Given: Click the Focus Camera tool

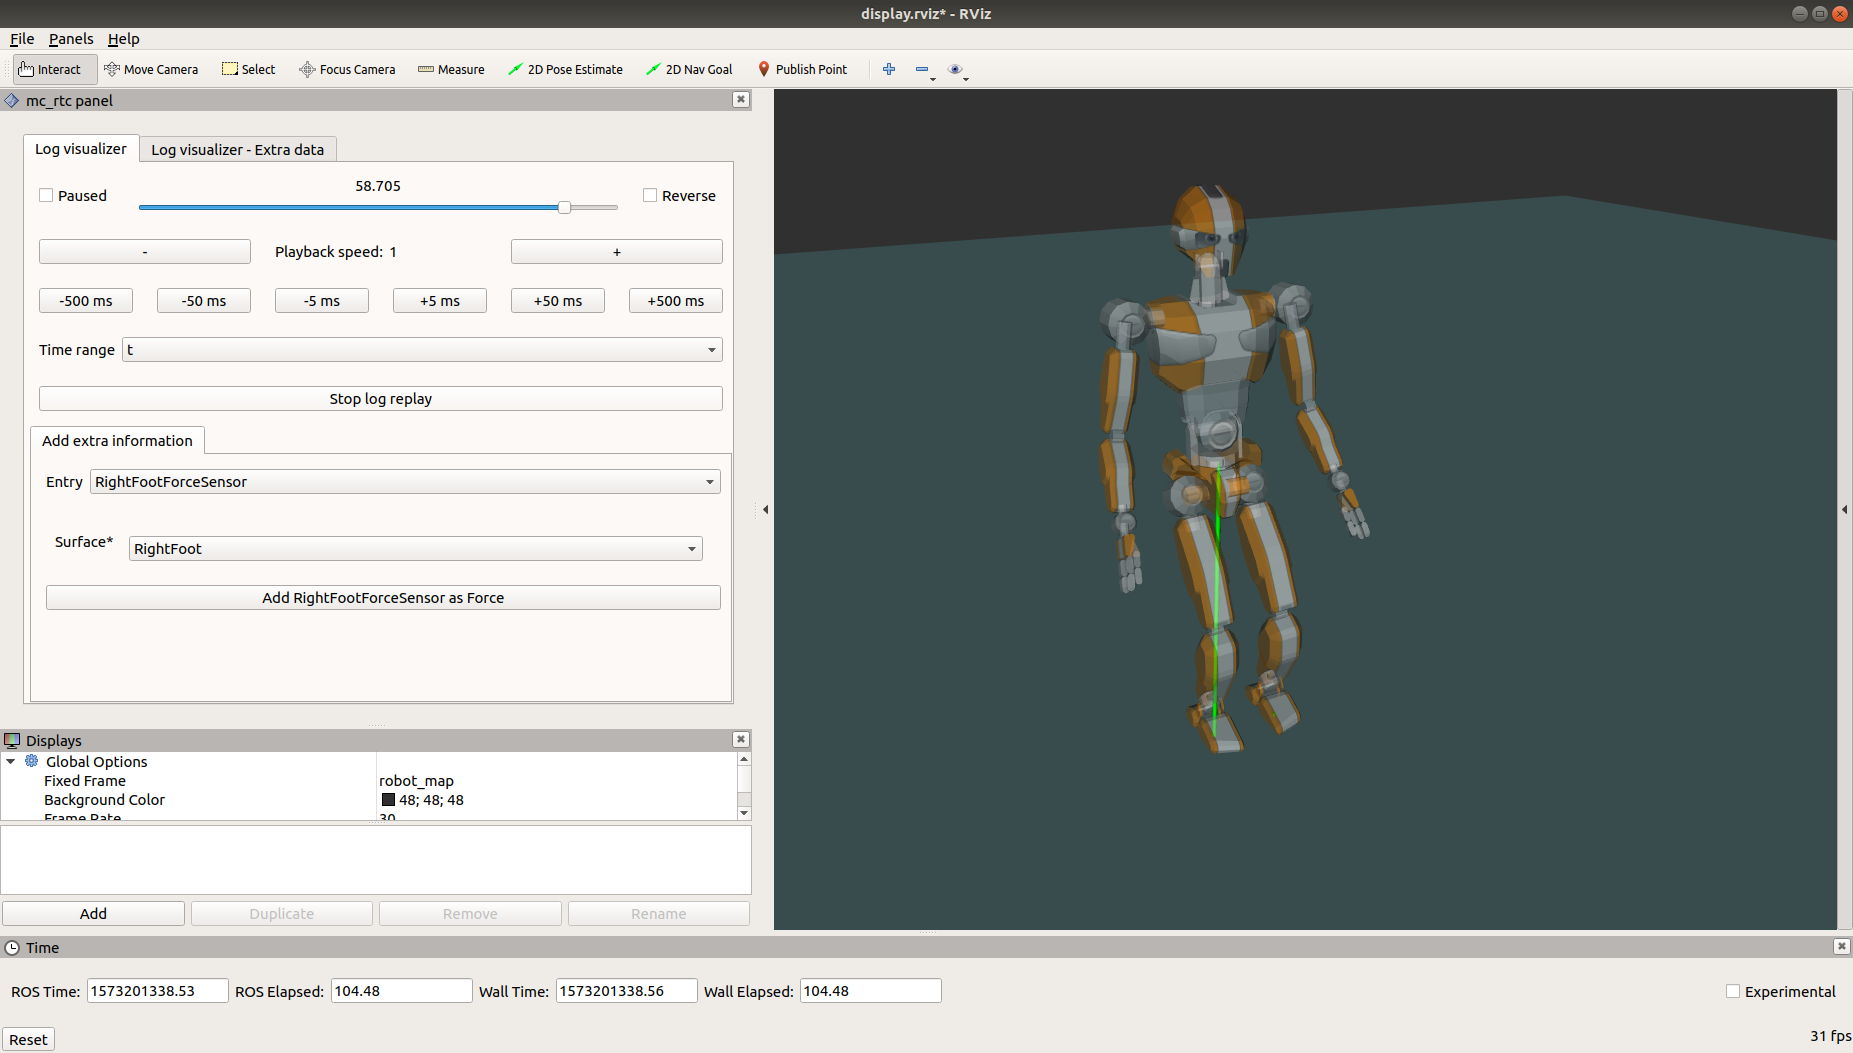Looking at the screenshot, I should click(x=347, y=69).
